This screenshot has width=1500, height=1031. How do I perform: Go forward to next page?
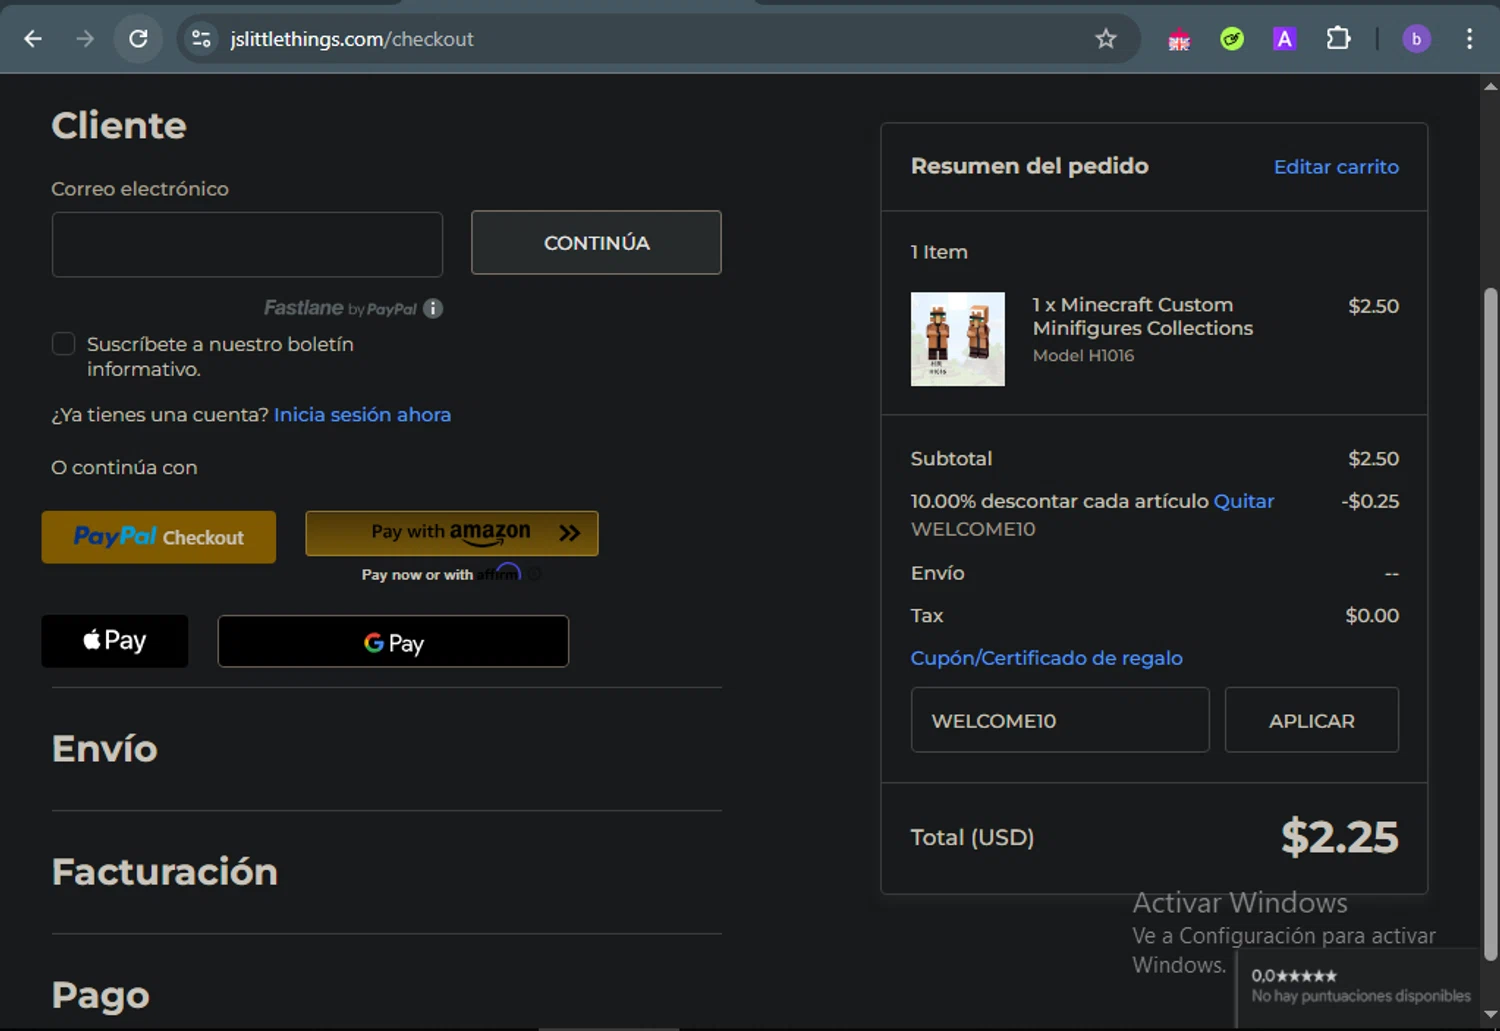pos(85,39)
